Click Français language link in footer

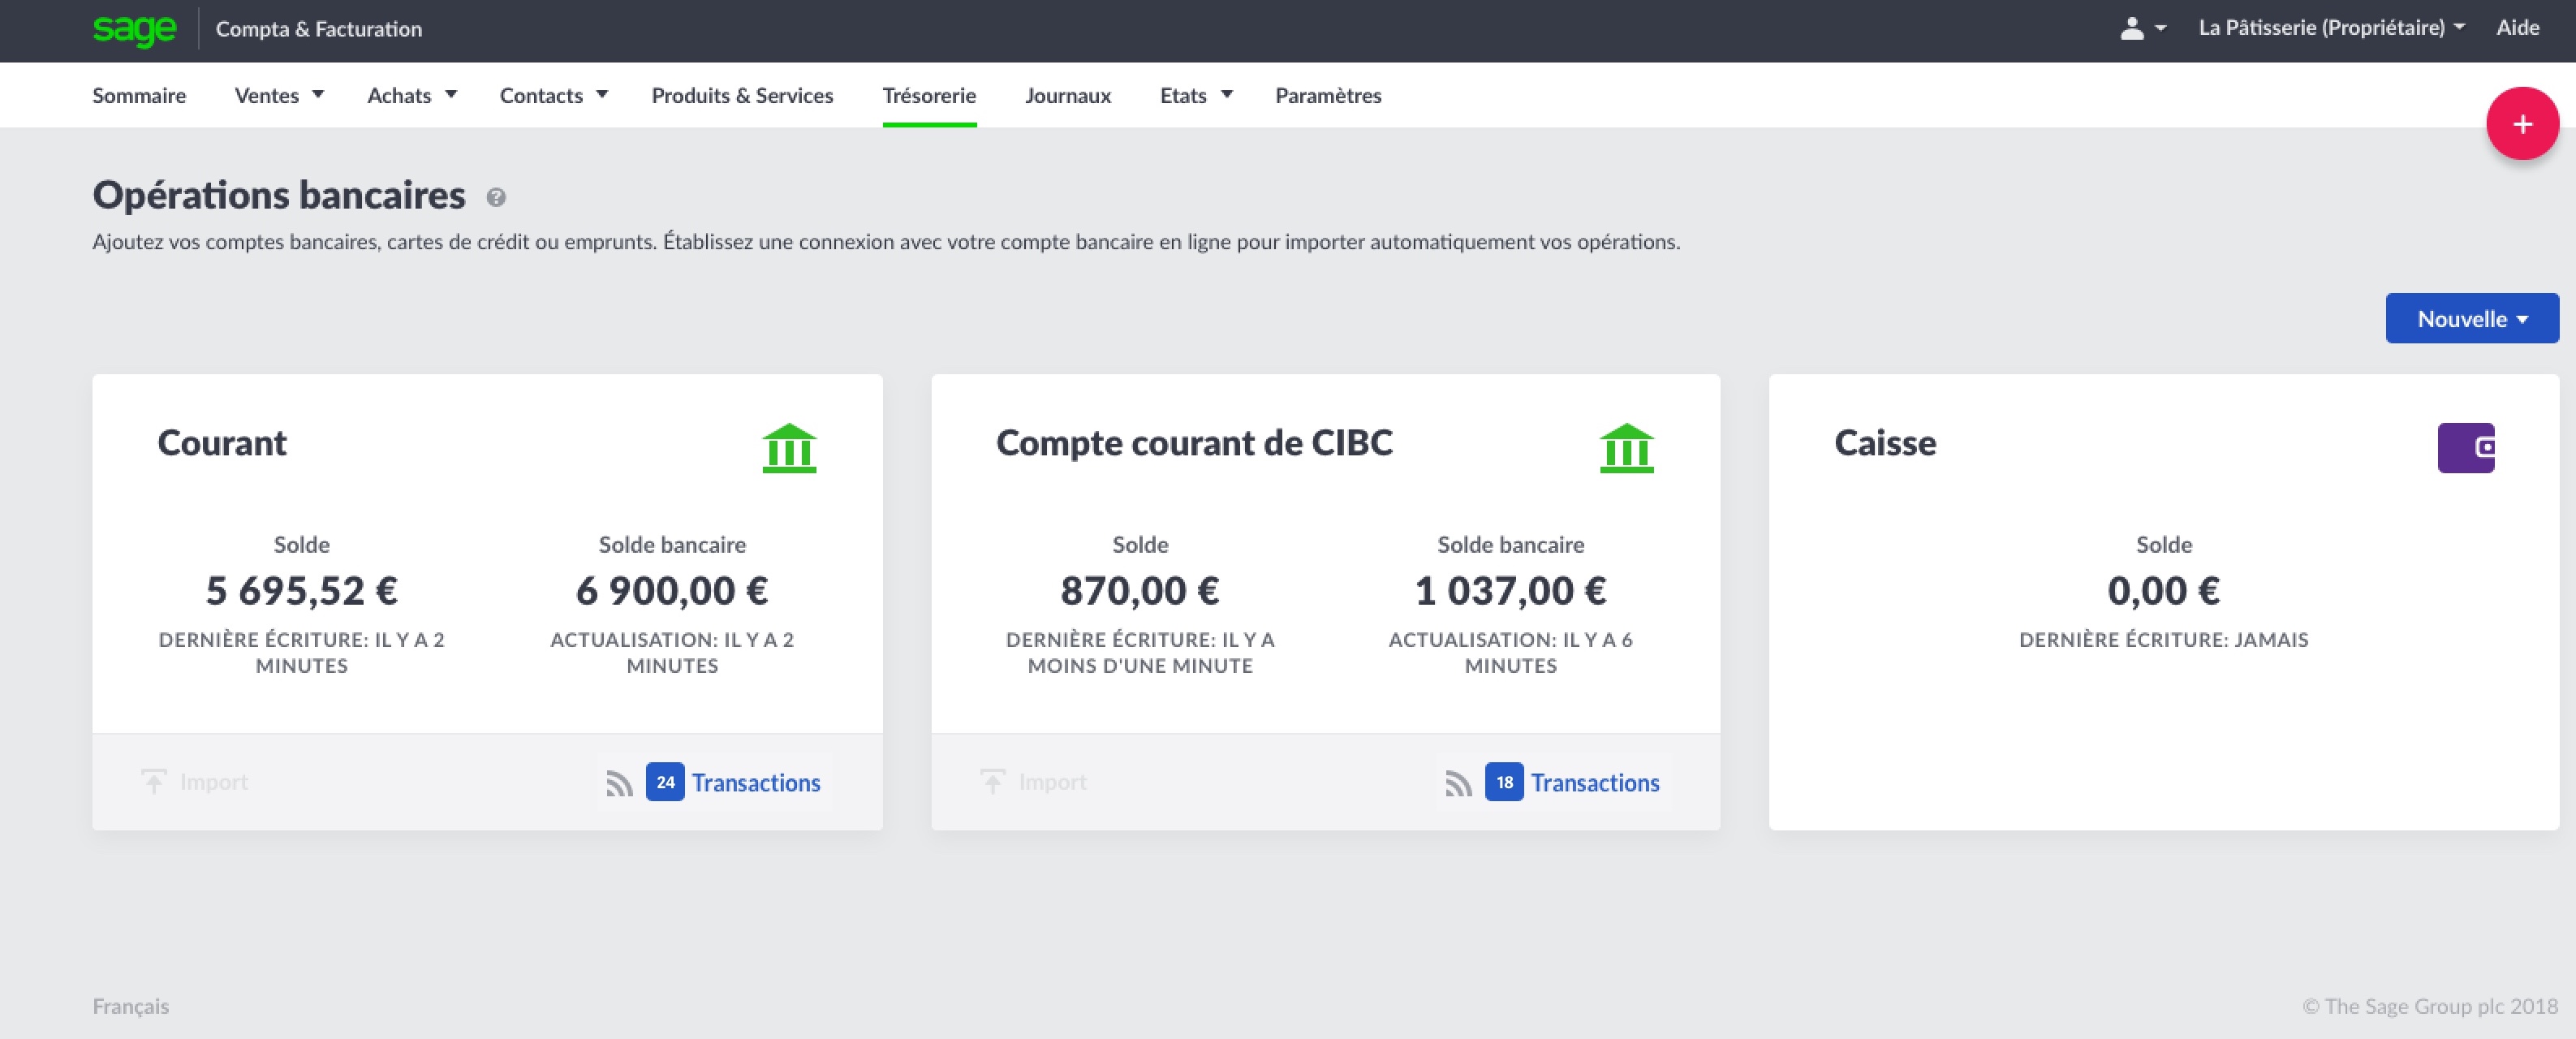pos(131,1006)
